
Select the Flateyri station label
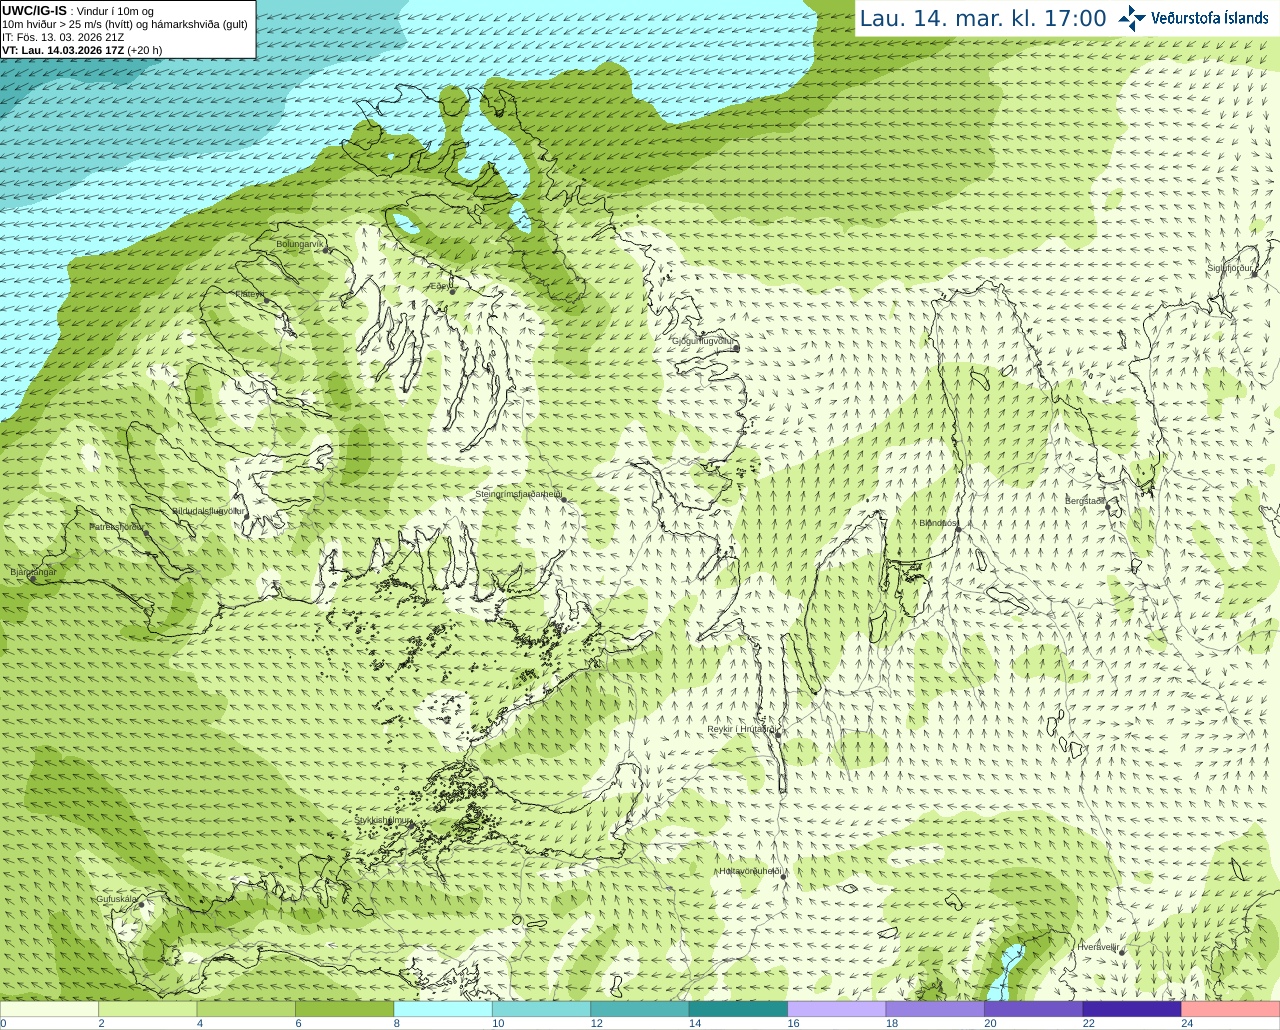pos(249,294)
